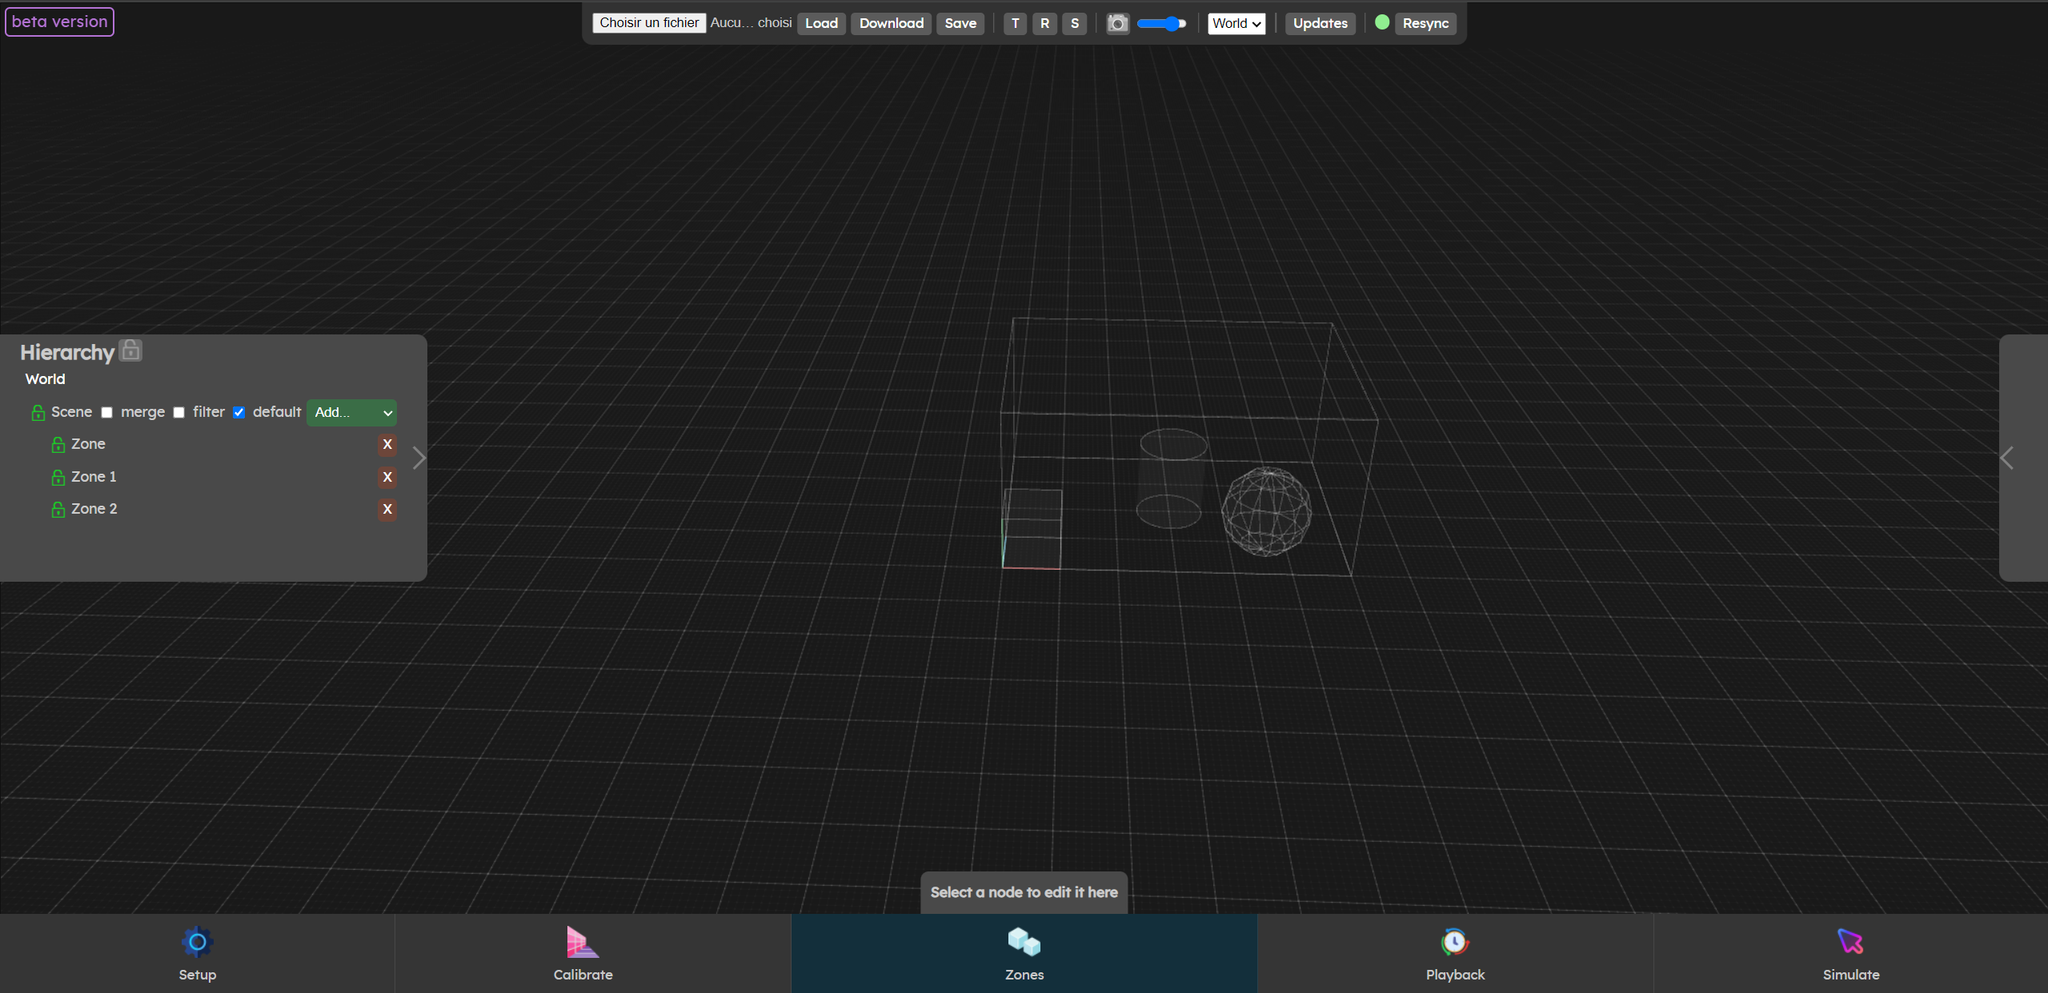Toggle the Hierarchy panel lock icon
The image size is (2048, 993).
[131, 350]
